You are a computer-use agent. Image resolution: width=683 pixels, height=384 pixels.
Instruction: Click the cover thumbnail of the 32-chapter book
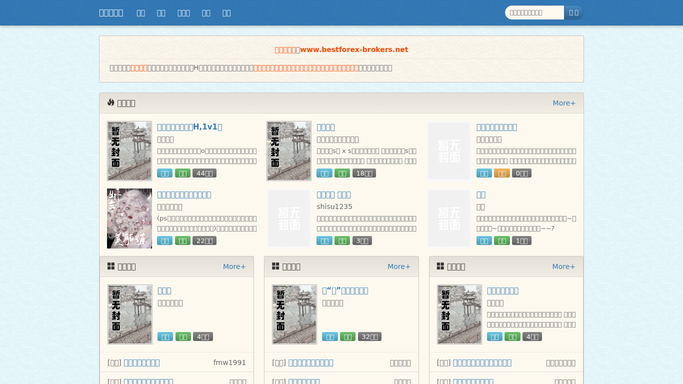294,314
